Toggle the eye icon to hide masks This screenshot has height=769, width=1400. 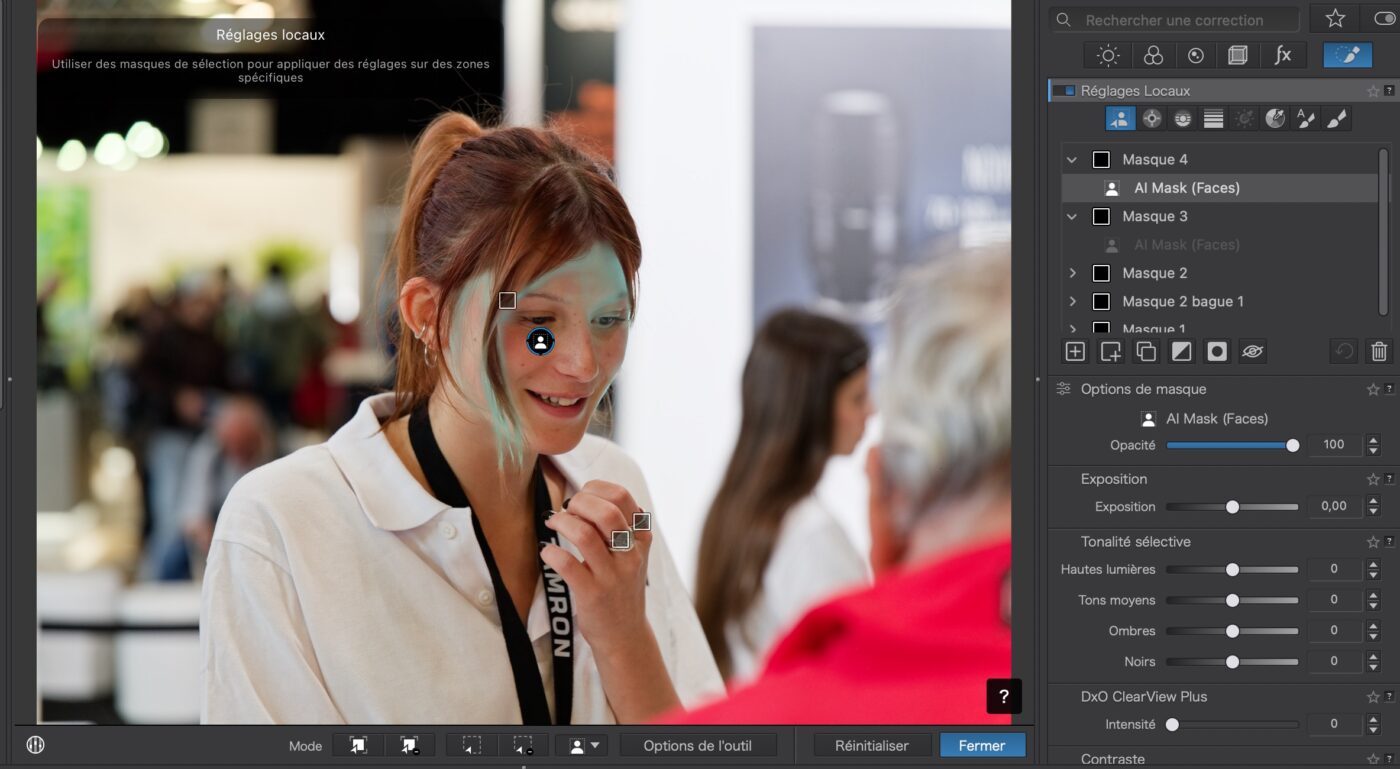click(x=1252, y=351)
